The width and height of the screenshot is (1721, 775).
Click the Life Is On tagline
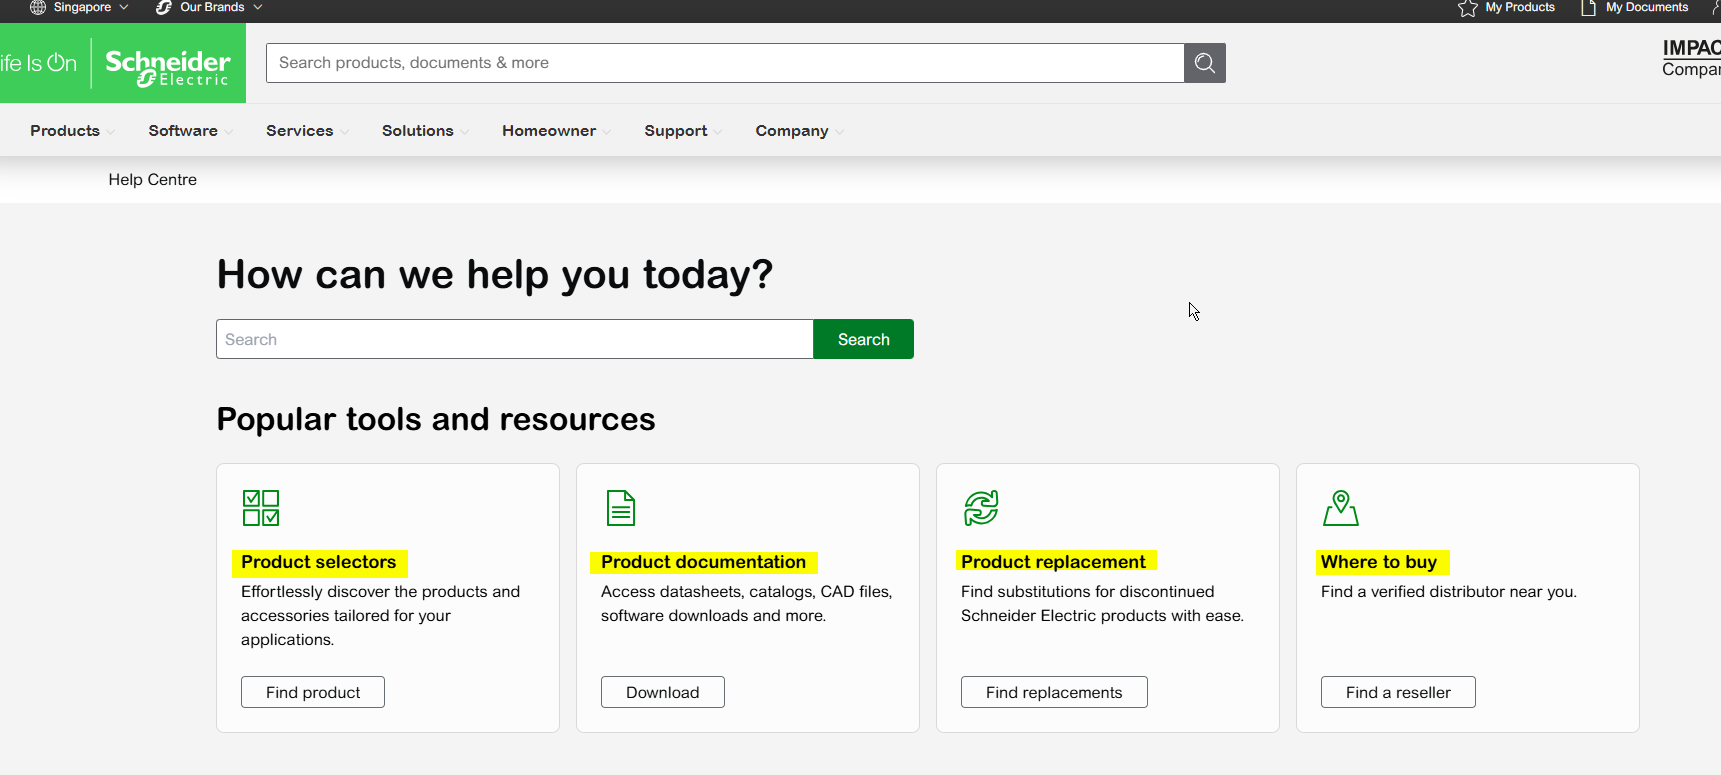(38, 63)
